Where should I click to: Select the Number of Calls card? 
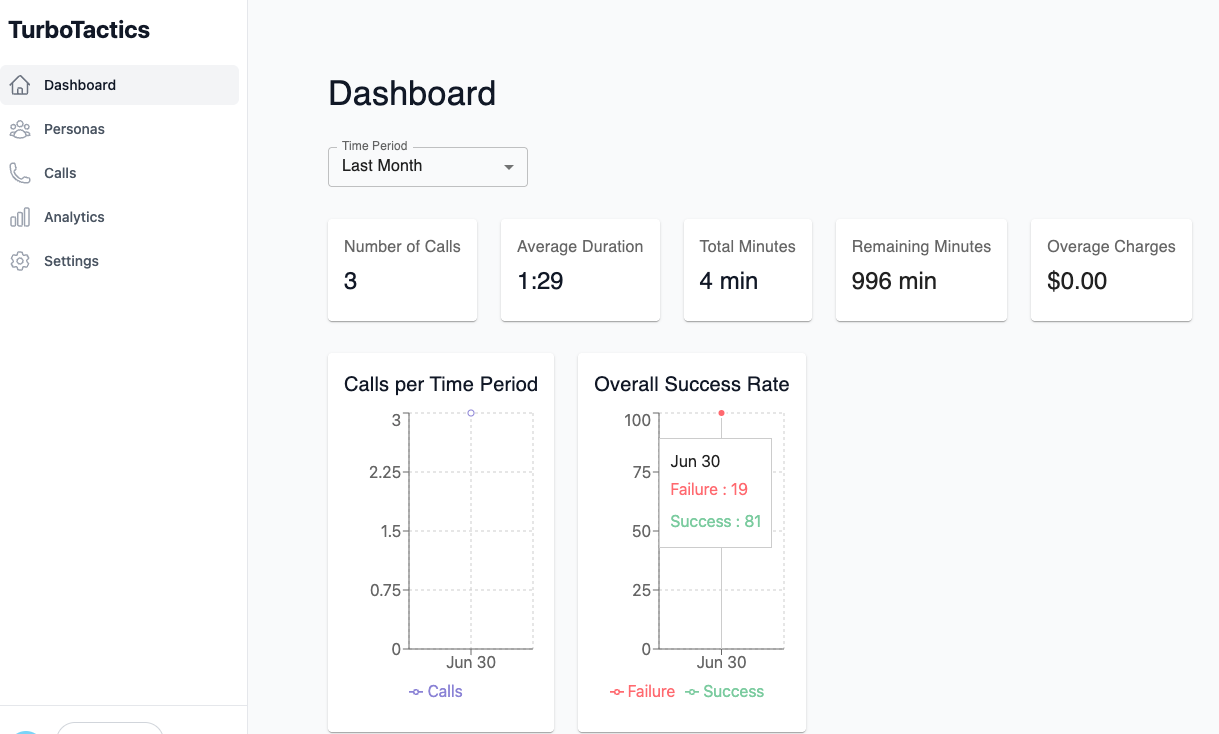(402, 270)
